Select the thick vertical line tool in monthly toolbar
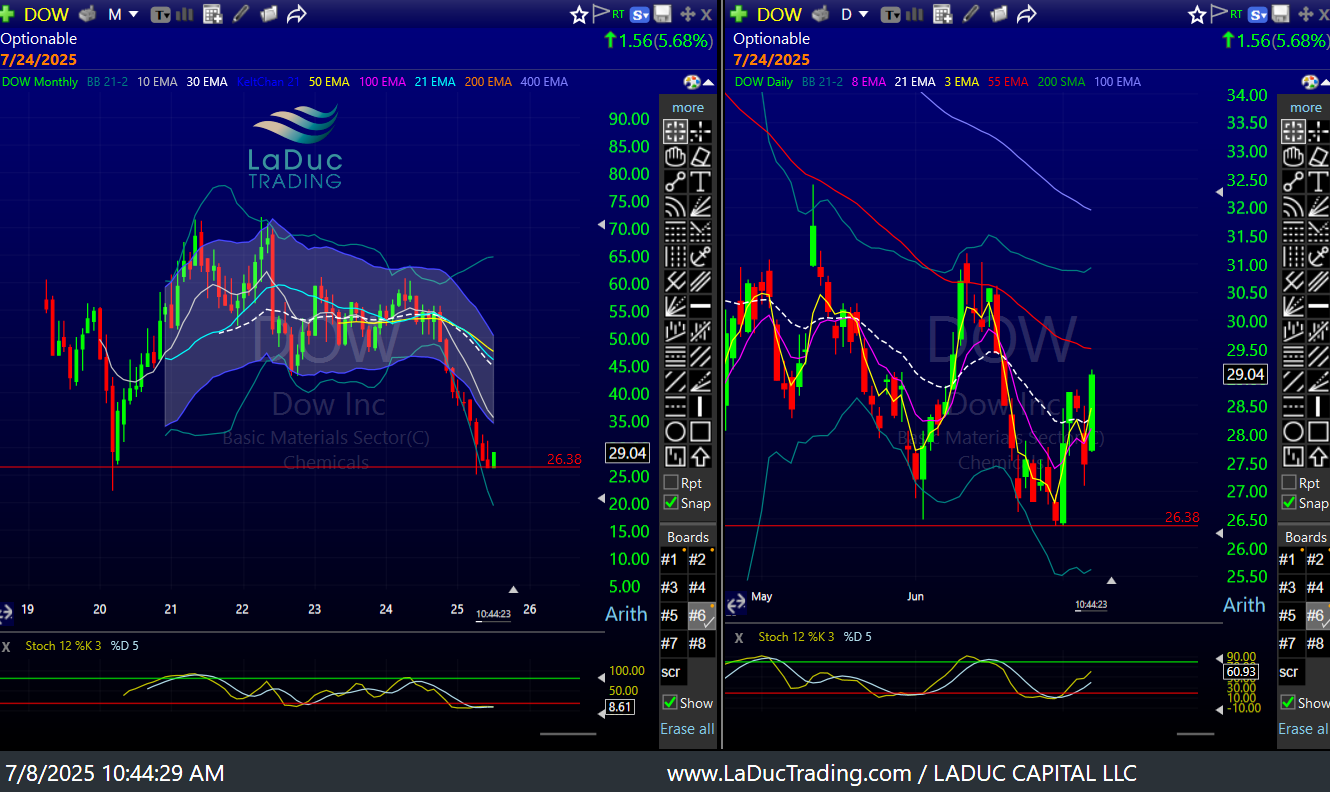The height and width of the screenshot is (792, 1330). [x=700, y=407]
